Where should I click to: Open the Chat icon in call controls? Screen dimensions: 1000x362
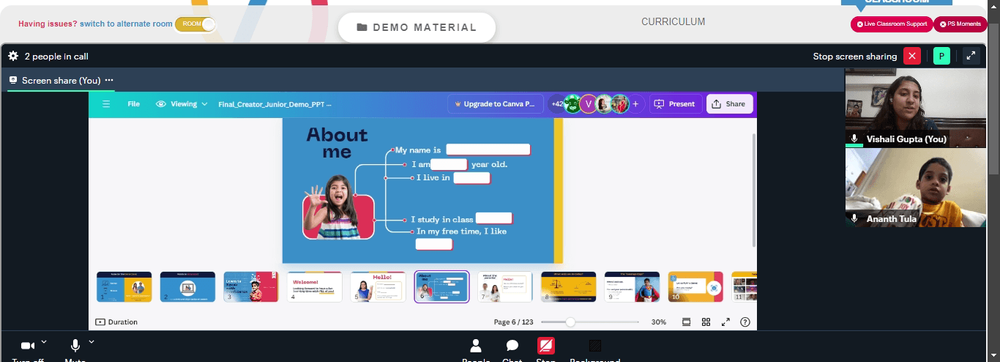[512, 345]
